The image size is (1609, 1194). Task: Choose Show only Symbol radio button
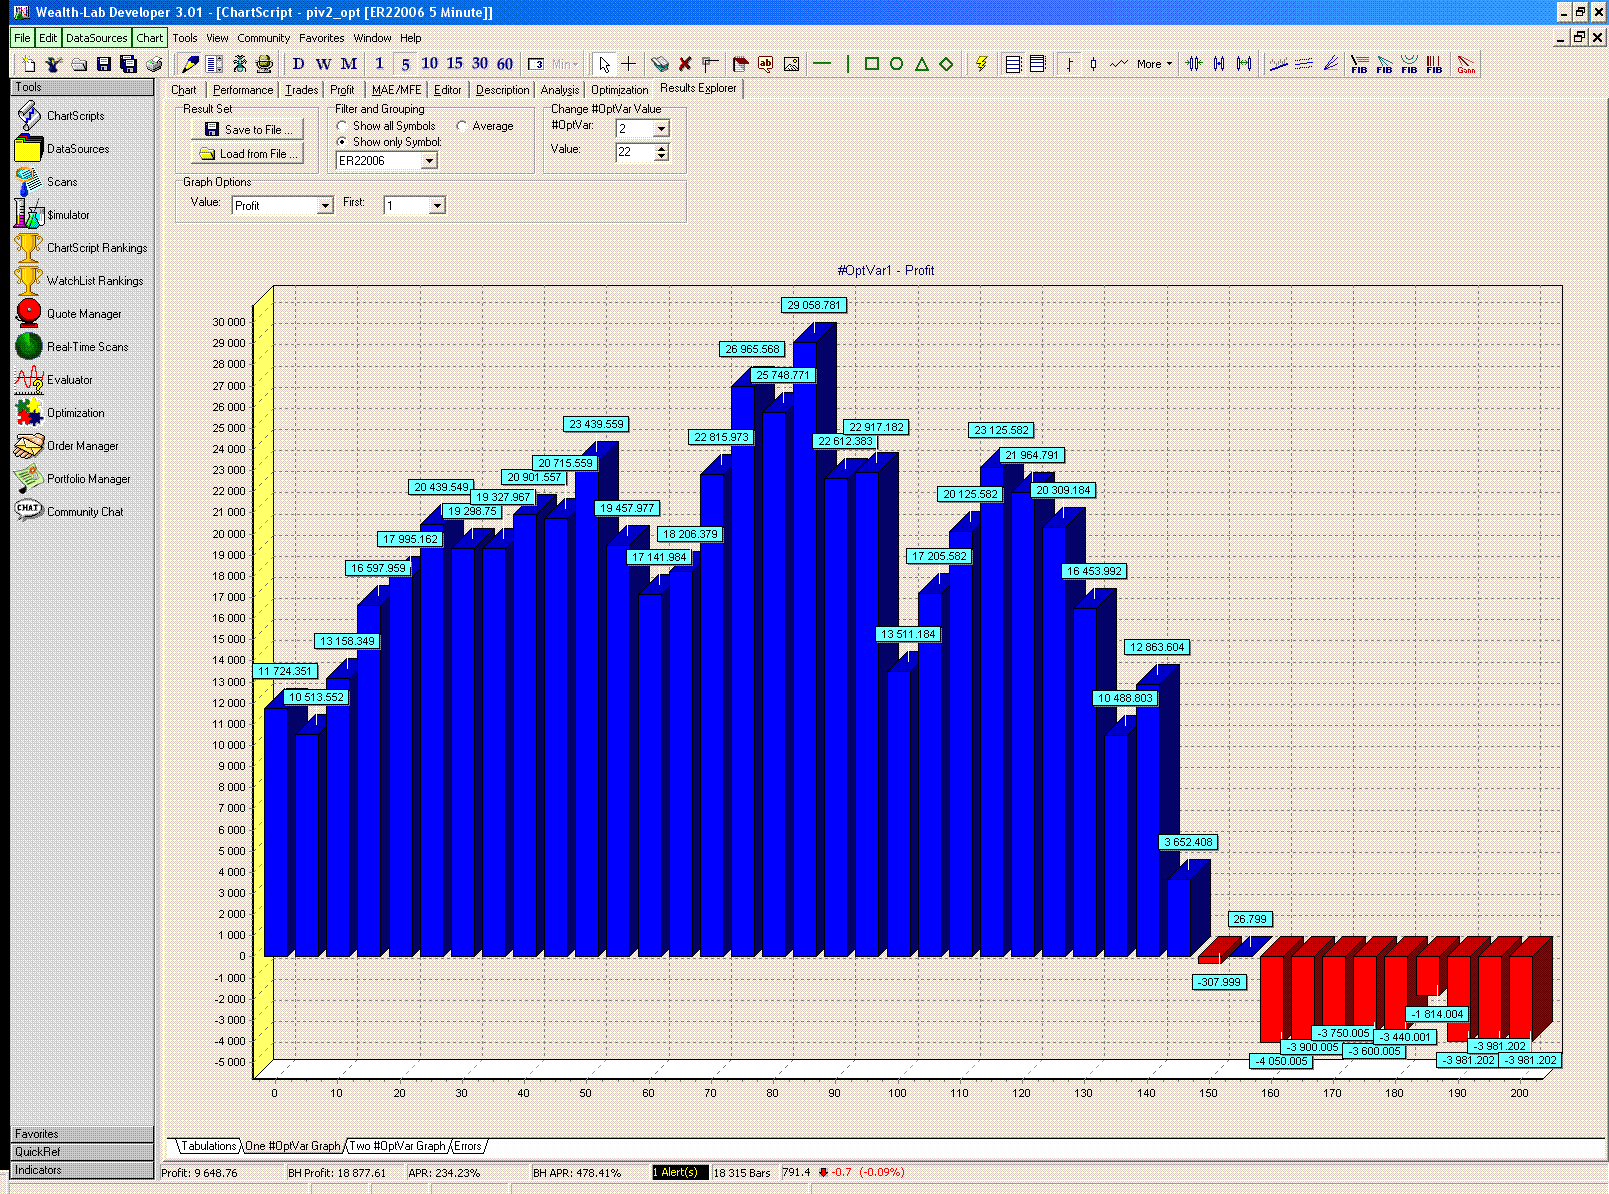click(342, 142)
